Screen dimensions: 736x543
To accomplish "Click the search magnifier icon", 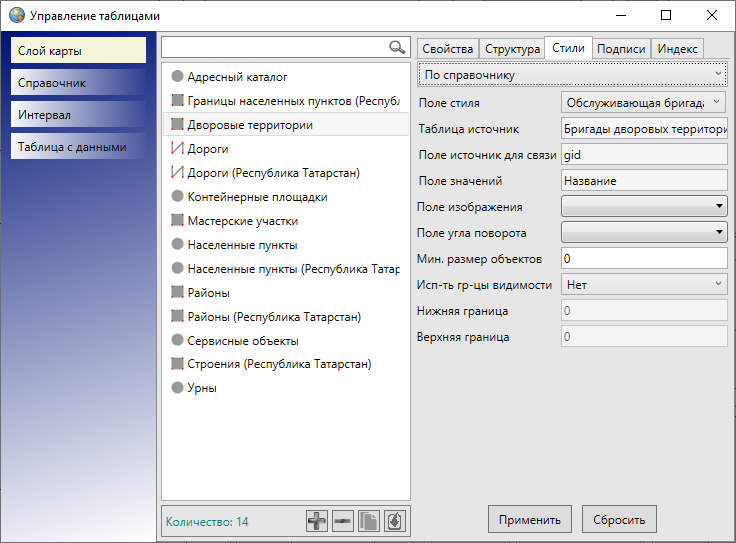I will click(397, 47).
